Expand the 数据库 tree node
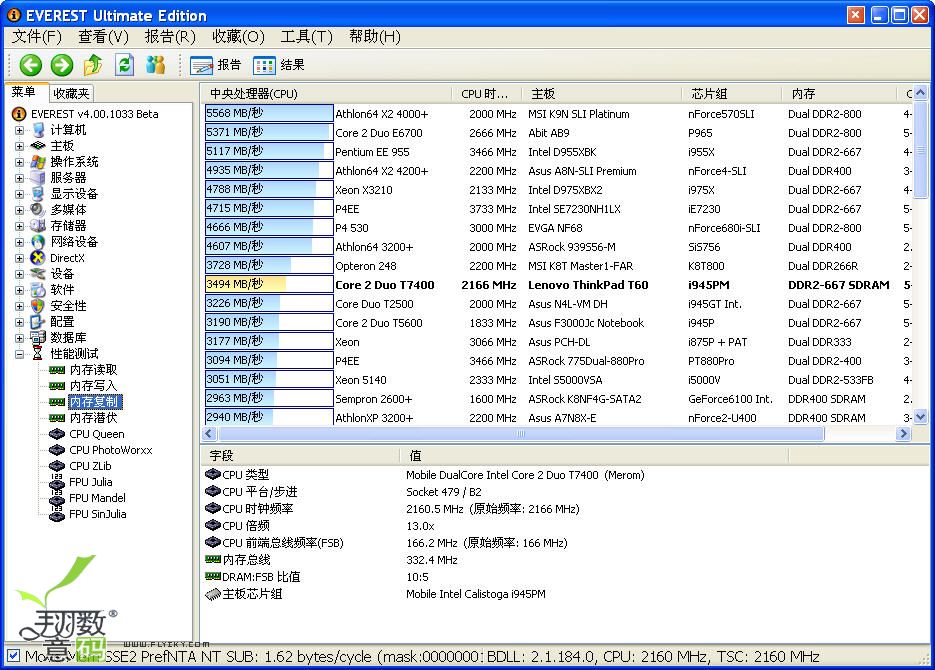Viewport: 935px width, 670px height. [x=20, y=339]
